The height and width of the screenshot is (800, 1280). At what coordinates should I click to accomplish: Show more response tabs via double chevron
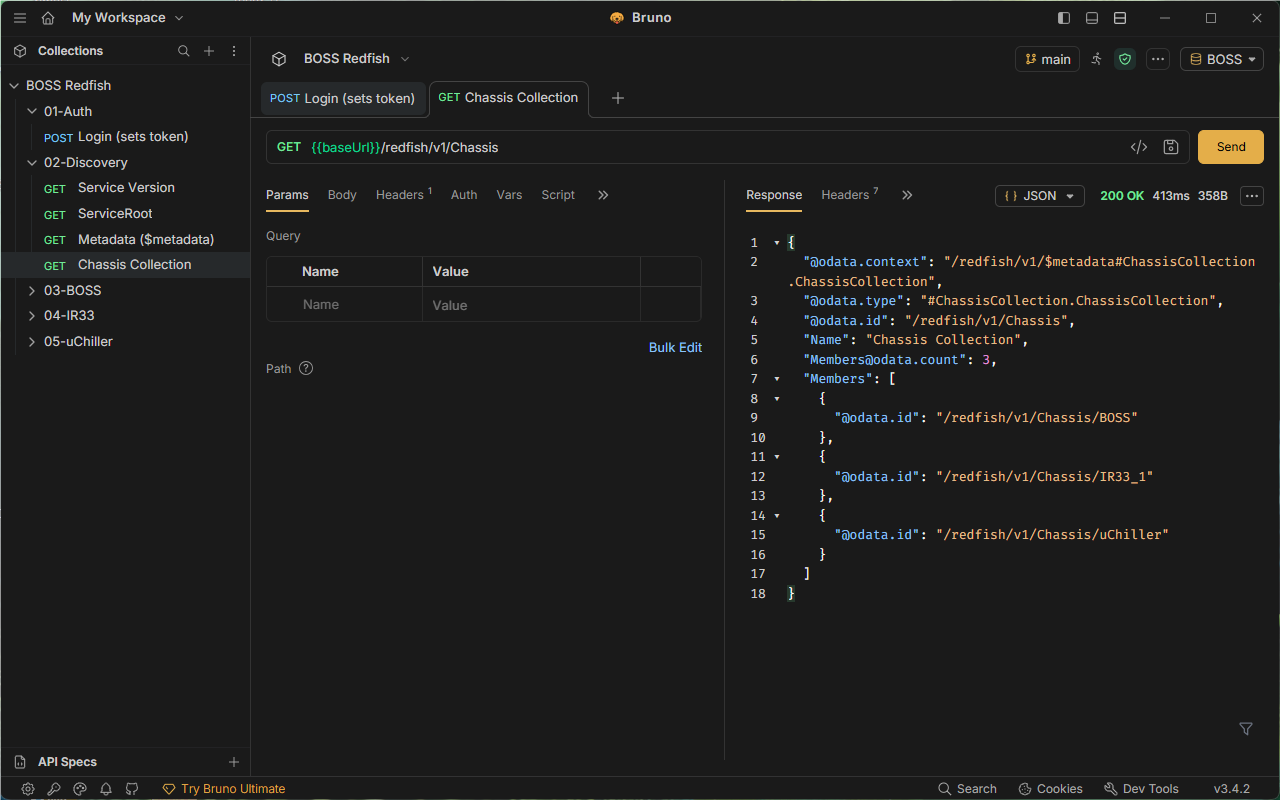907,195
